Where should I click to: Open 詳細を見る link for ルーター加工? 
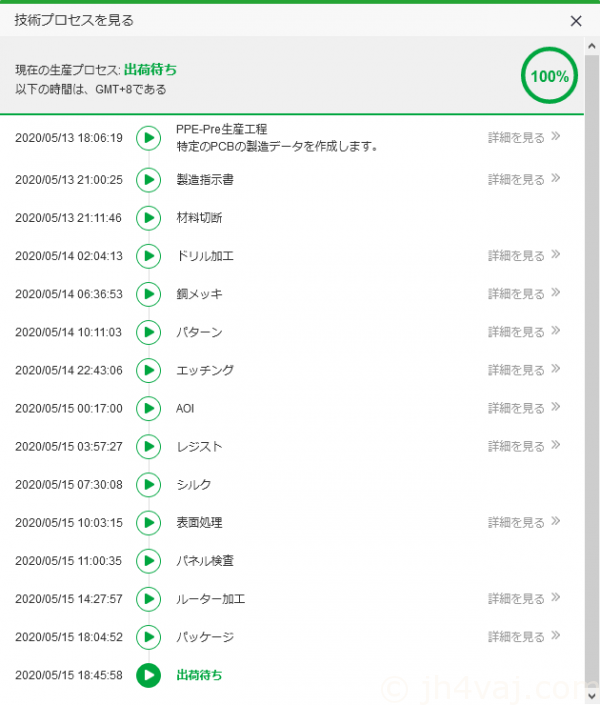pyautogui.click(x=516, y=599)
